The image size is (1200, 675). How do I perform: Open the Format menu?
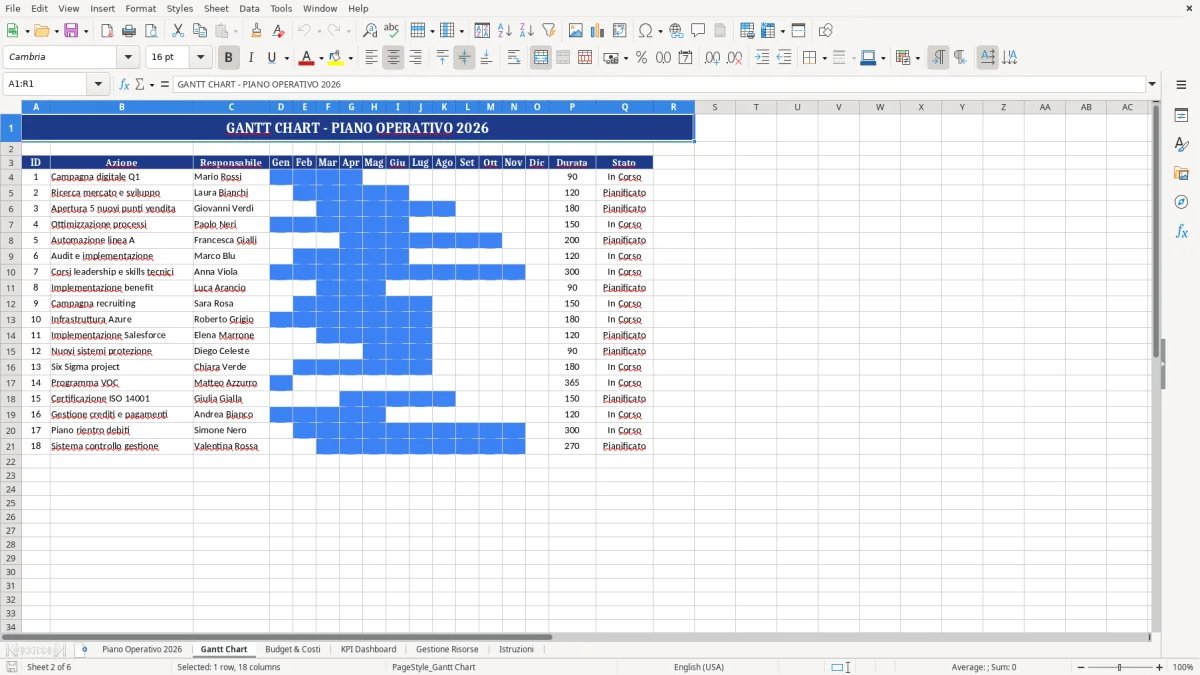coord(140,8)
